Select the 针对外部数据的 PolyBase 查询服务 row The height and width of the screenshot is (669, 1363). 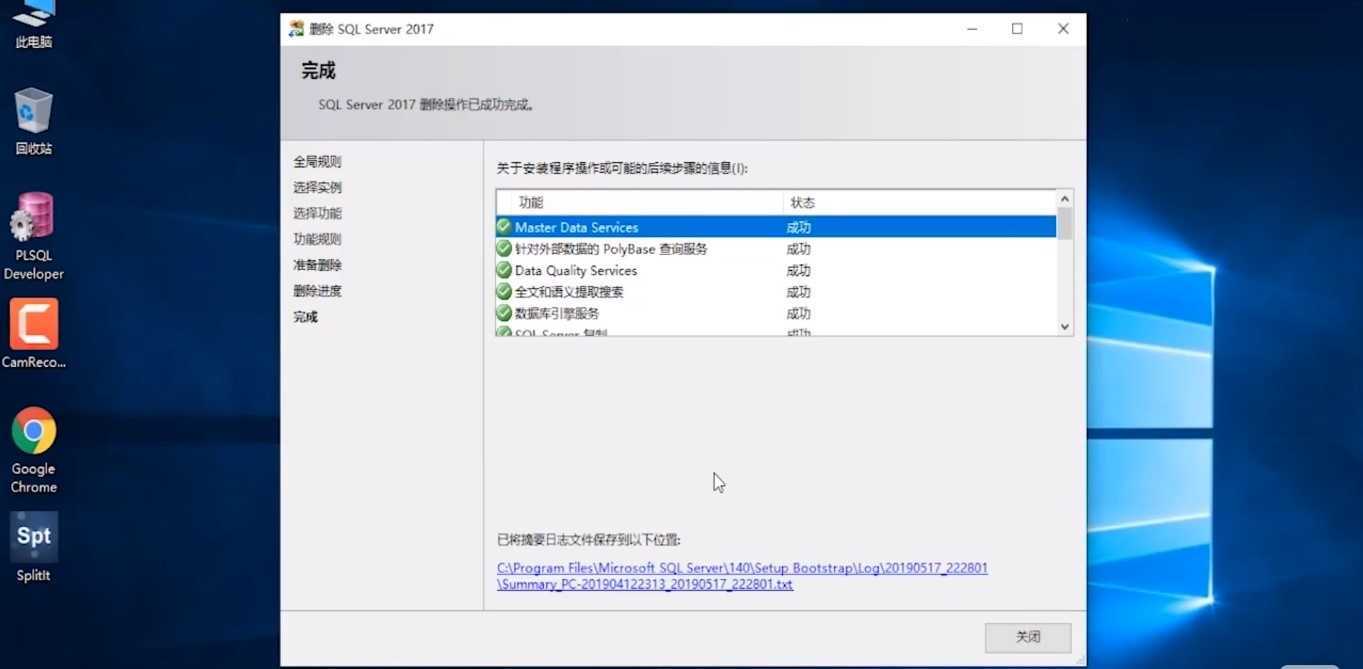[776, 249]
